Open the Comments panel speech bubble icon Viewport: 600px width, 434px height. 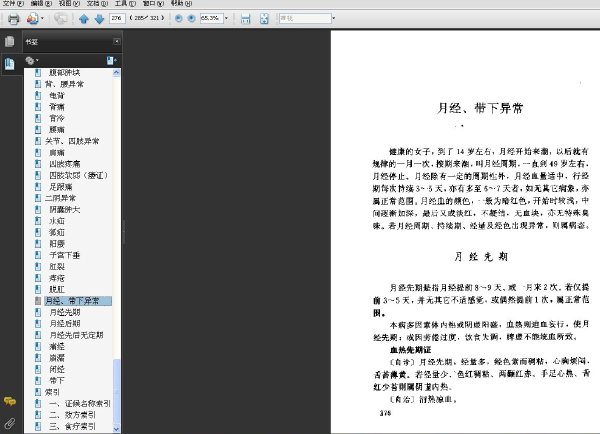[x=10, y=401]
